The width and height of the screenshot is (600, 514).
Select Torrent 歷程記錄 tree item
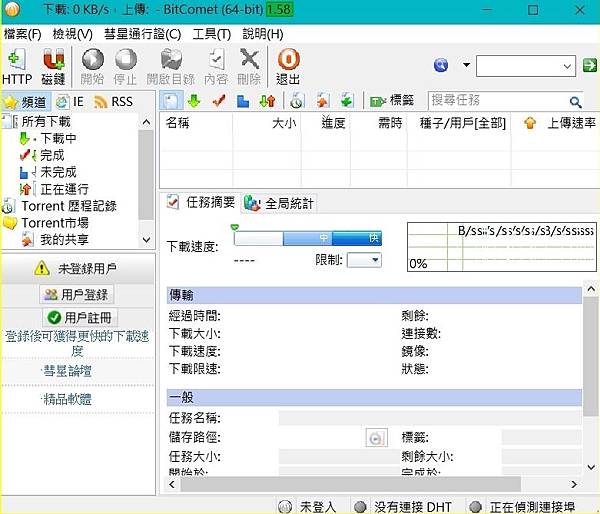pyautogui.click(x=69, y=206)
